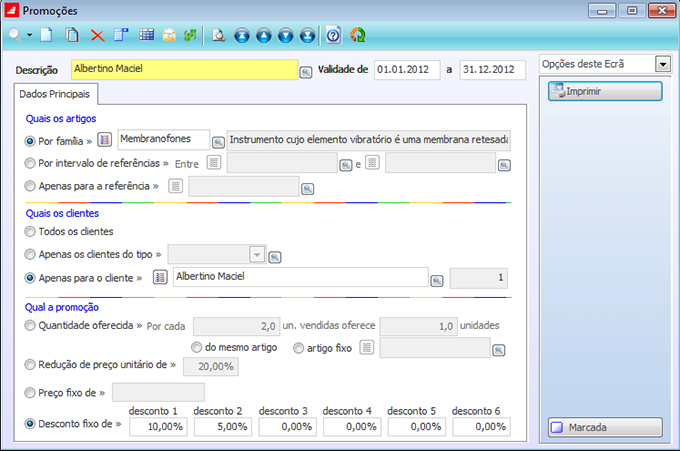Click lookup icon next to Descrição field
This screenshot has width=680, height=451.
[306, 72]
